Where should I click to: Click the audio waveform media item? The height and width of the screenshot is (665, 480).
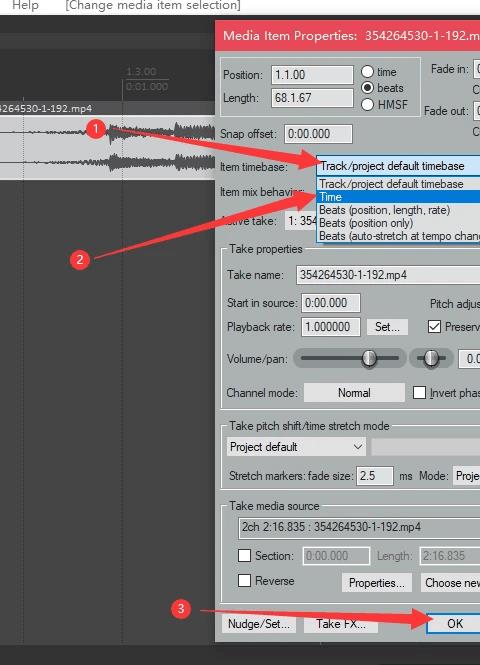(107, 148)
